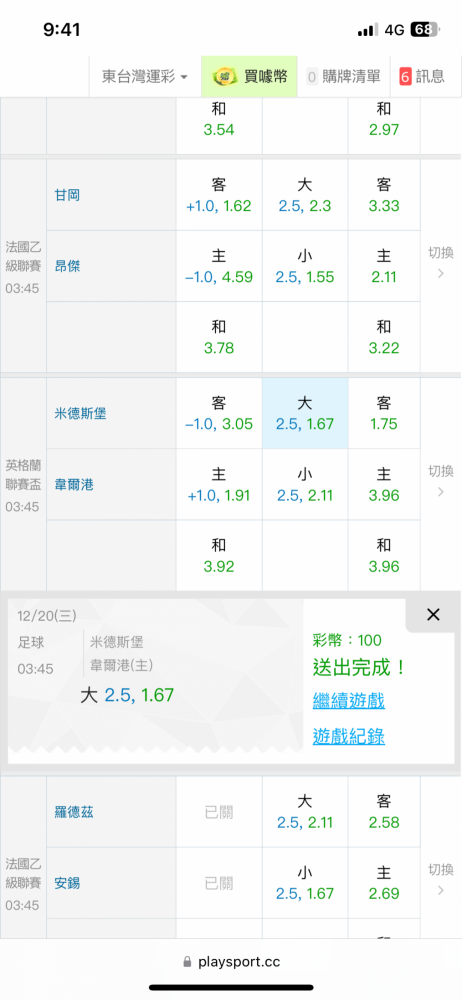462x1000 pixels.
Task: Select 小 2.5, 2.11 for 韋爾港
Action: pyautogui.click(x=305, y=485)
